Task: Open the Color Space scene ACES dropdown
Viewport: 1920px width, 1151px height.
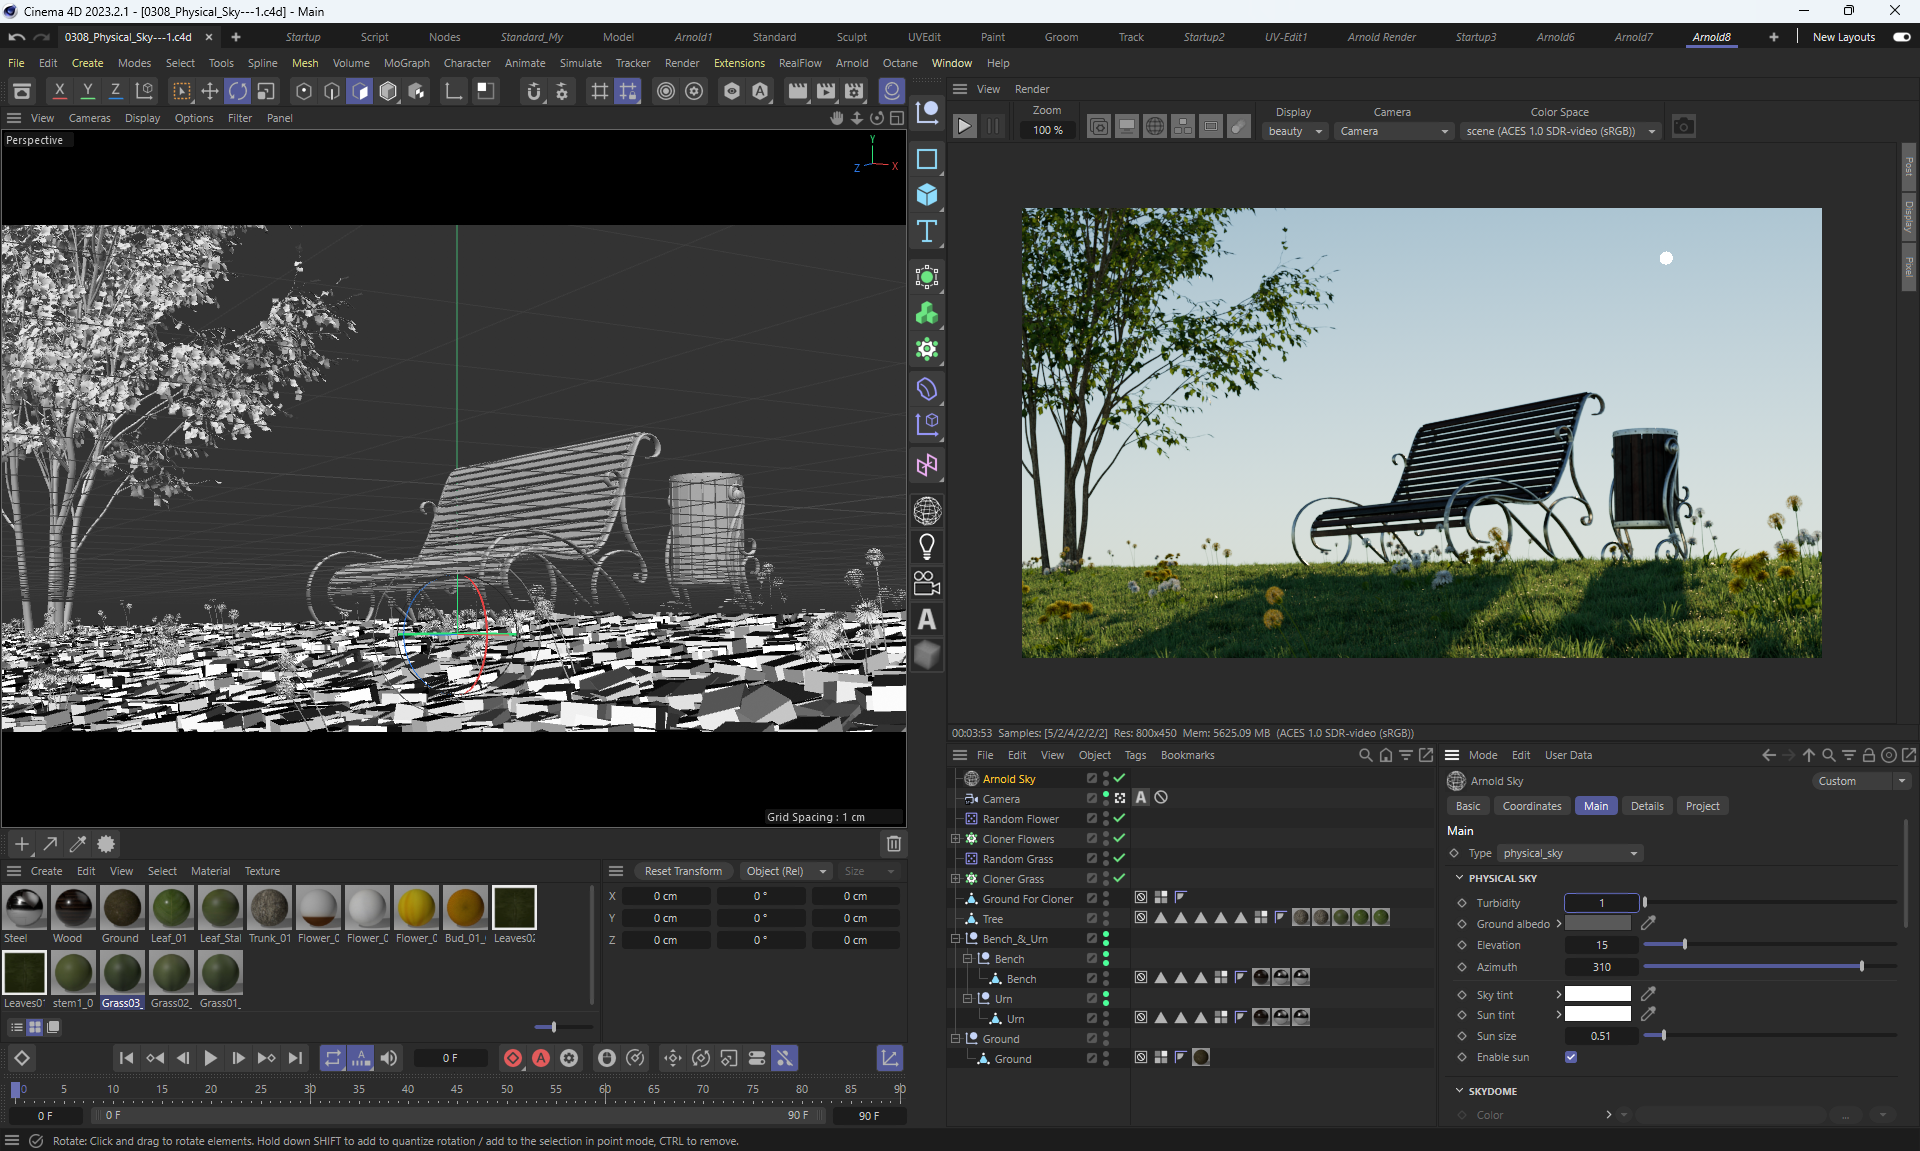Action: pos(1560,131)
